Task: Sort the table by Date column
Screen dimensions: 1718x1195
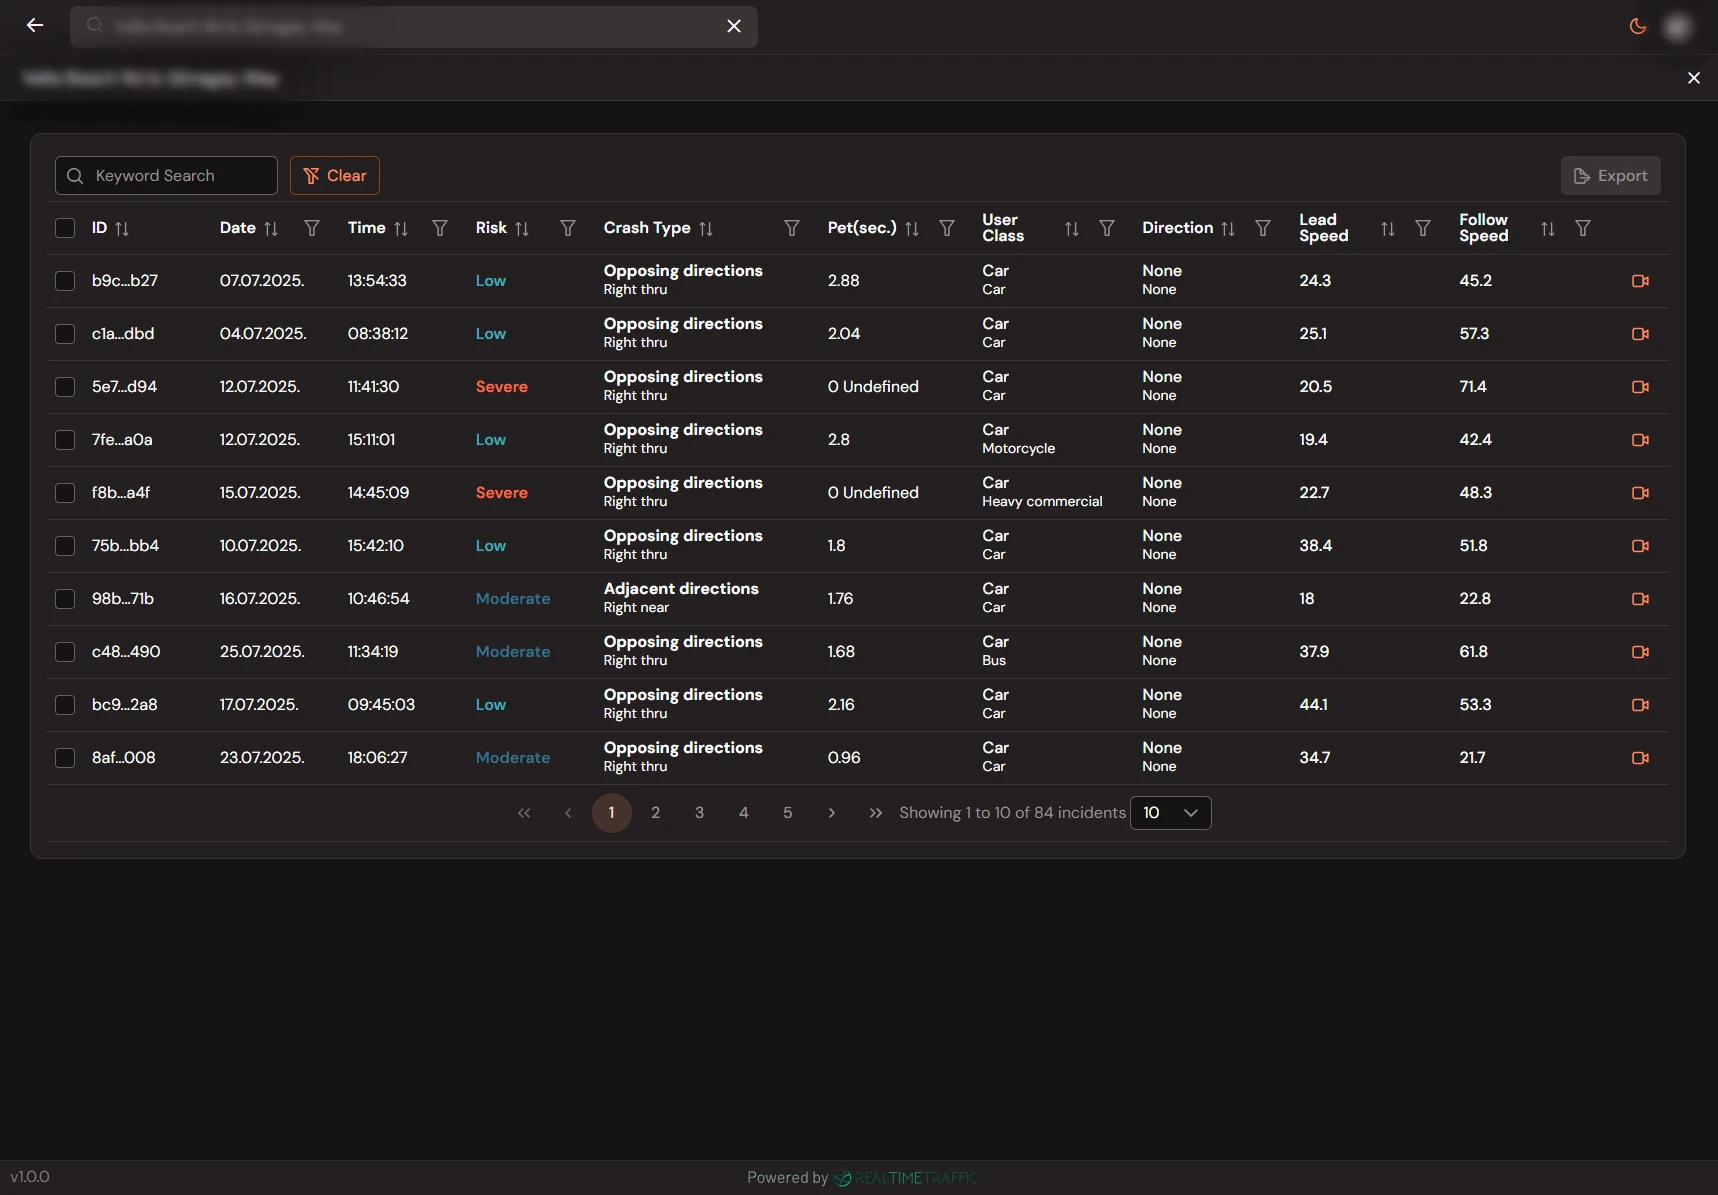Action: pyautogui.click(x=271, y=229)
